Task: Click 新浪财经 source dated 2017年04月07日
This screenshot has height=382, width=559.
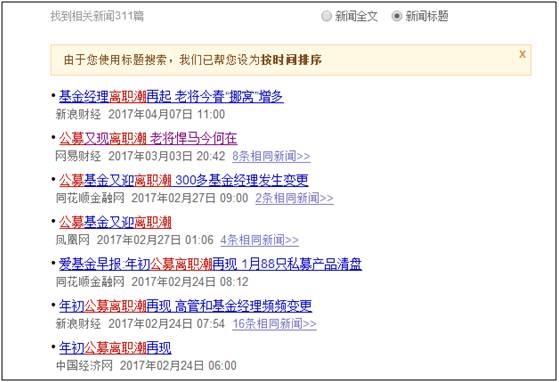Action: [78, 114]
